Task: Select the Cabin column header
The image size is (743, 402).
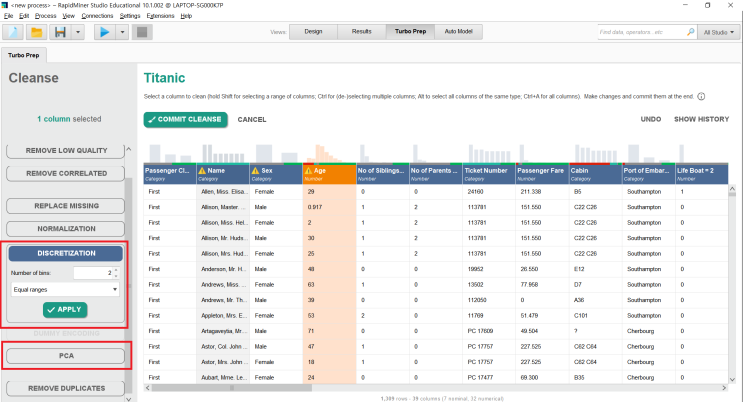Action: (x=595, y=174)
